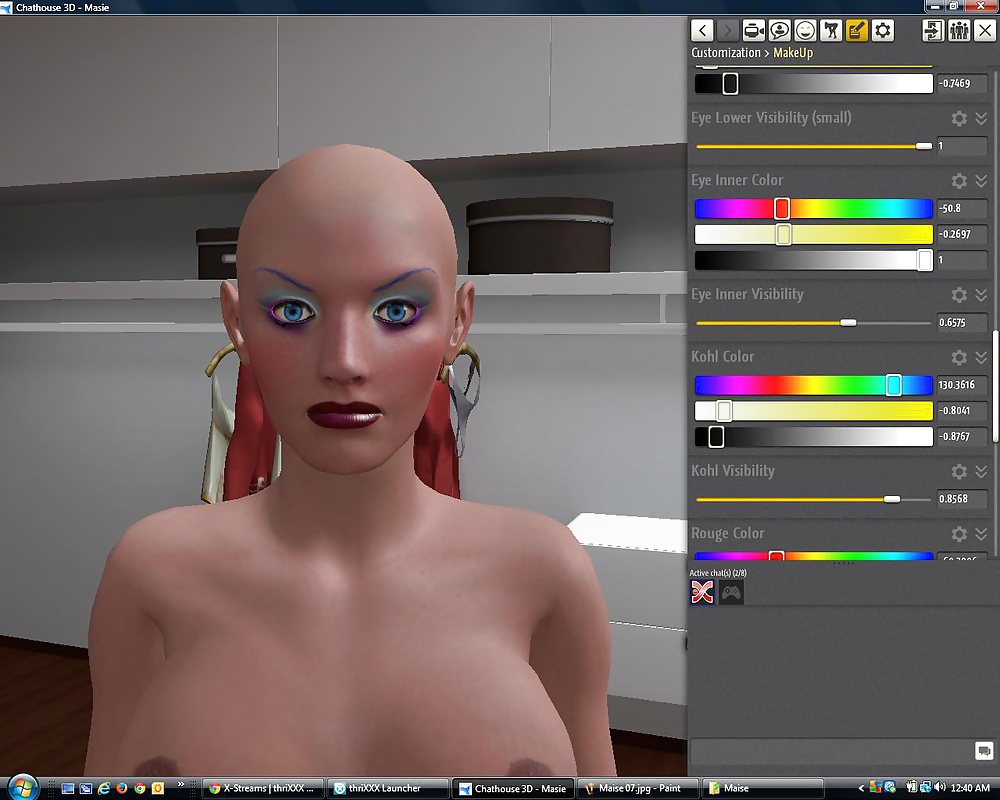
Task: Click the chat message input field
Action: 830,751
